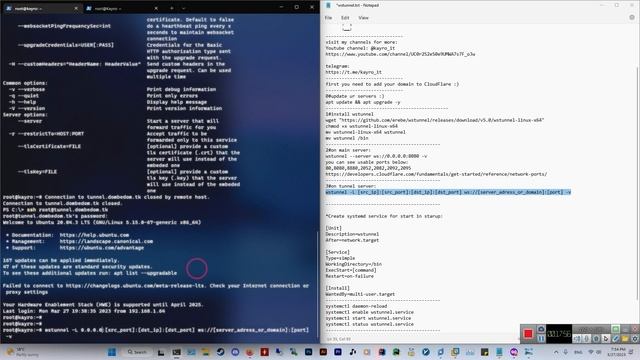Add a new terminal tab

[x=171, y=8]
